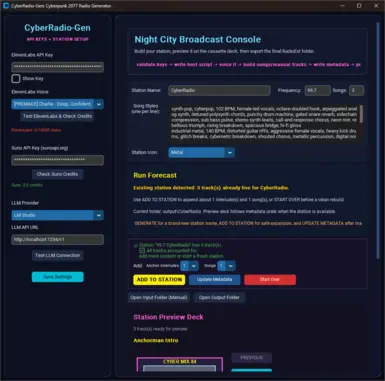This screenshot has width=385, height=381.
Task: Click the Song Styles text area scrollbar
Action: (x=361, y=114)
